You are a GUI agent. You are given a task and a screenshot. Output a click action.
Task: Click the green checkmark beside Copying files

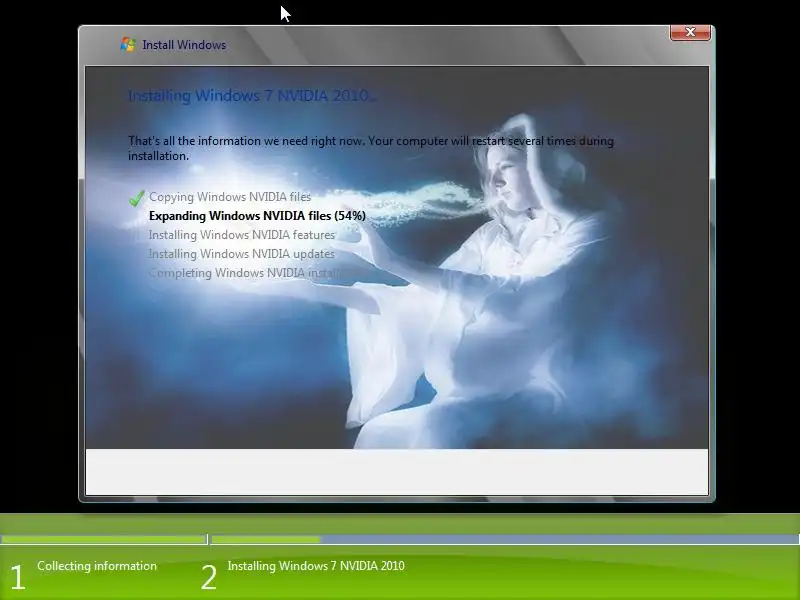tap(137, 197)
